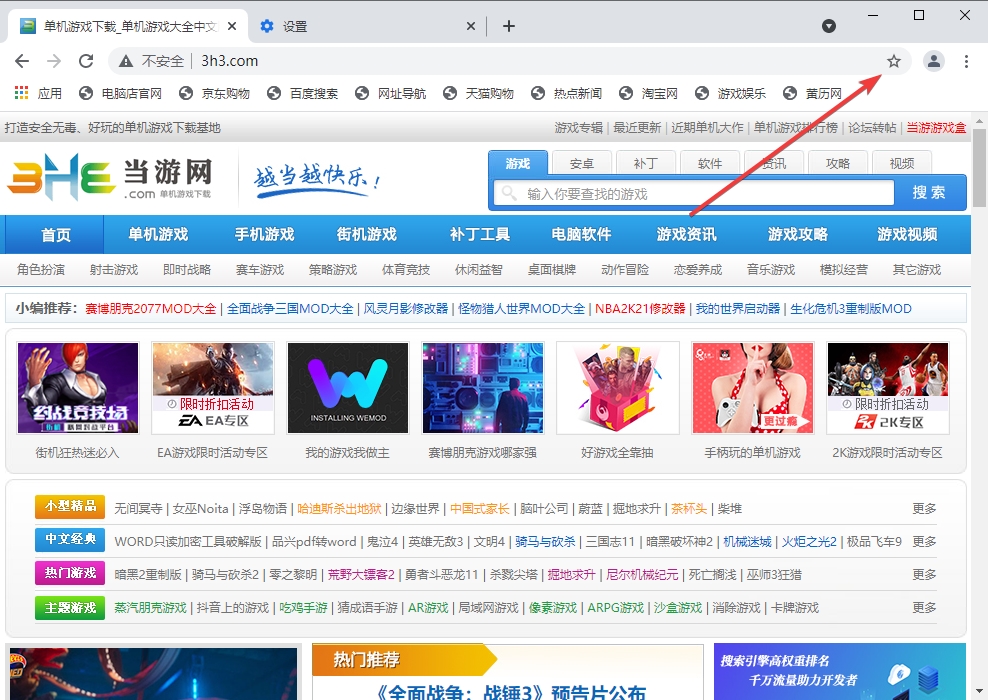Open 当游游戏盒 link in top bar
Viewport: 988px width, 700px height.
[x=936, y=128]
